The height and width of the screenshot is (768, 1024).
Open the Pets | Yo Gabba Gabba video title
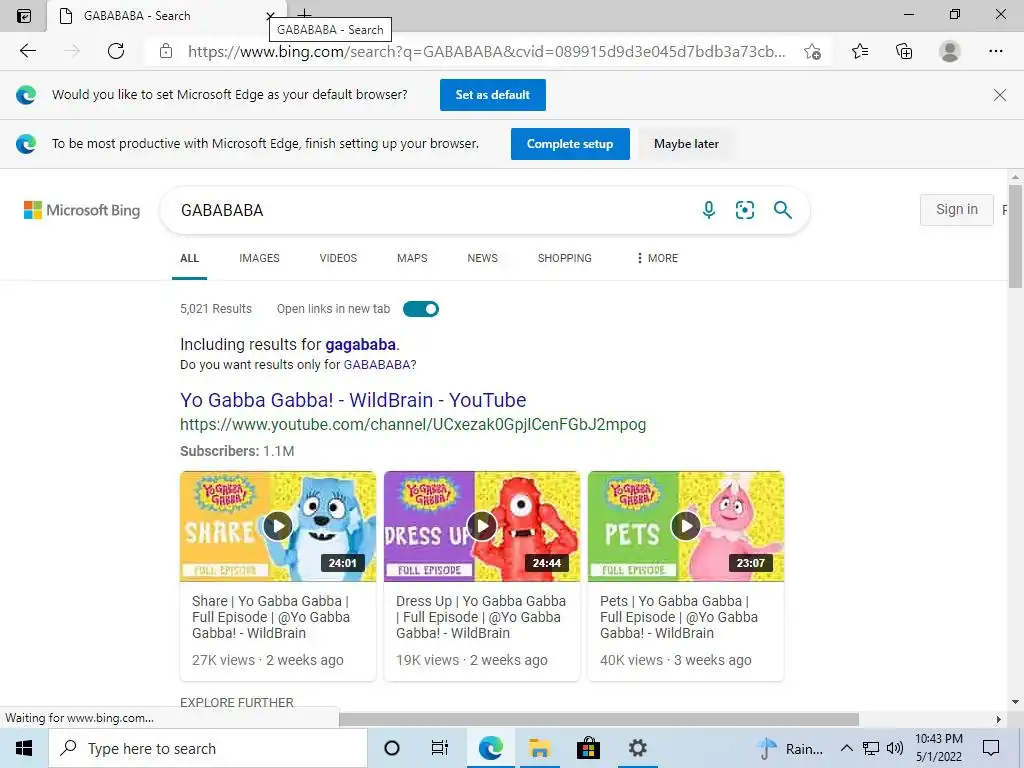[x=679, y=617]
